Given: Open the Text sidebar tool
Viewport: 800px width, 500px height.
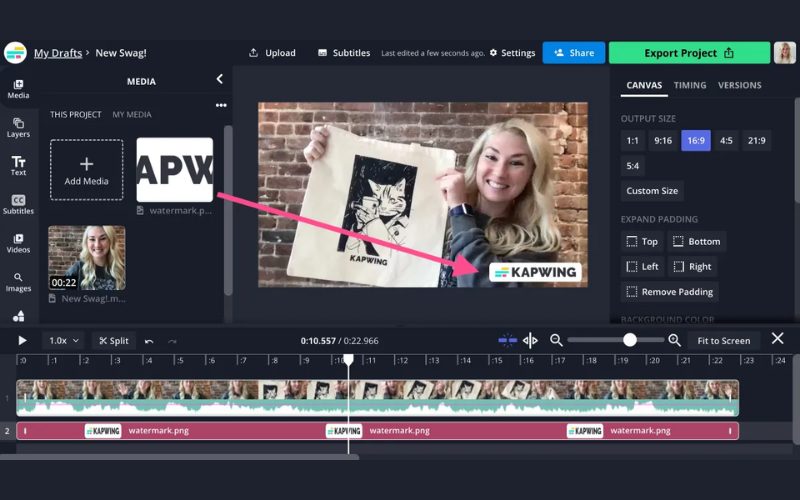Looking at the screenshot, I should click(18, 166).
